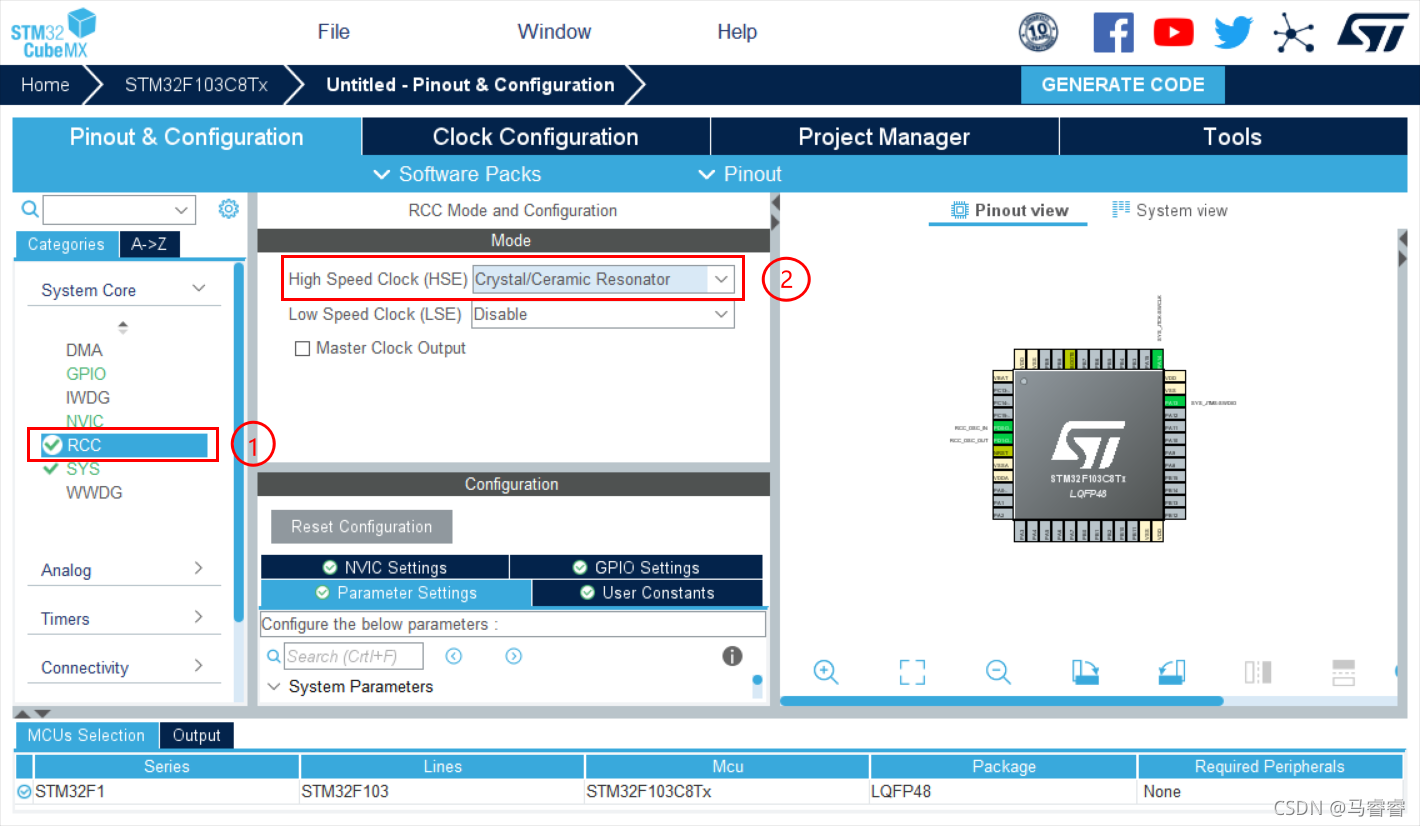The width and height of the screenshot is (1420, 826).
Task: Click the pinout horizontal scrollbar
Action: coord(1001,701)
